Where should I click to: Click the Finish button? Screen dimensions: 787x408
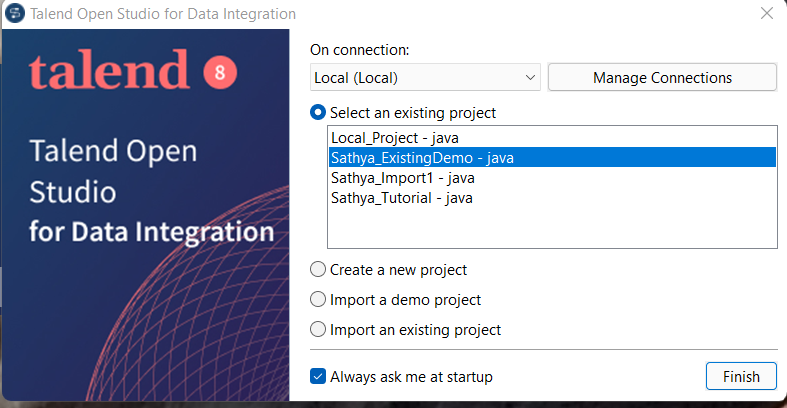741,377
